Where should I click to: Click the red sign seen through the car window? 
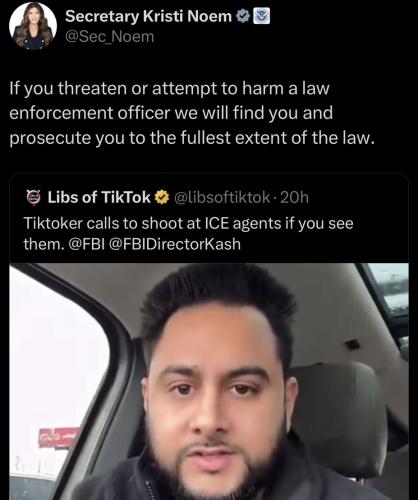click(59, 437)
